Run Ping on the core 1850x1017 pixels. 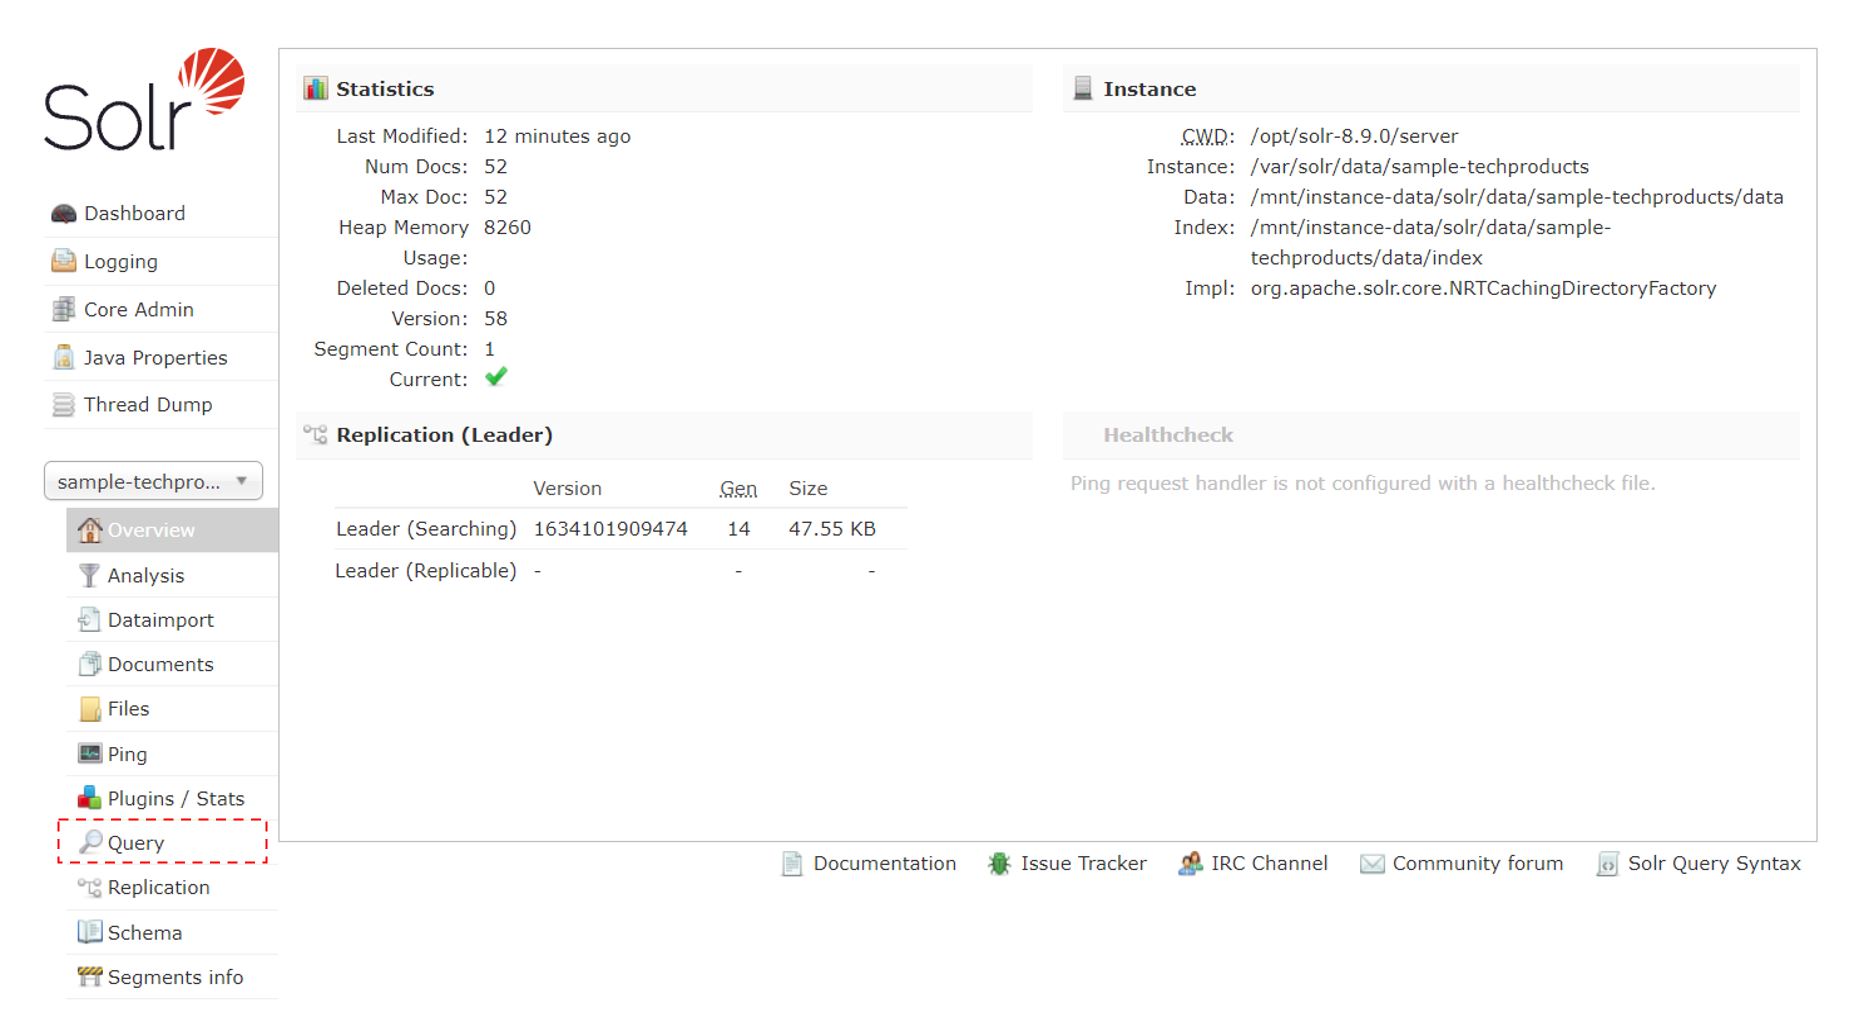tap(127, 755)
